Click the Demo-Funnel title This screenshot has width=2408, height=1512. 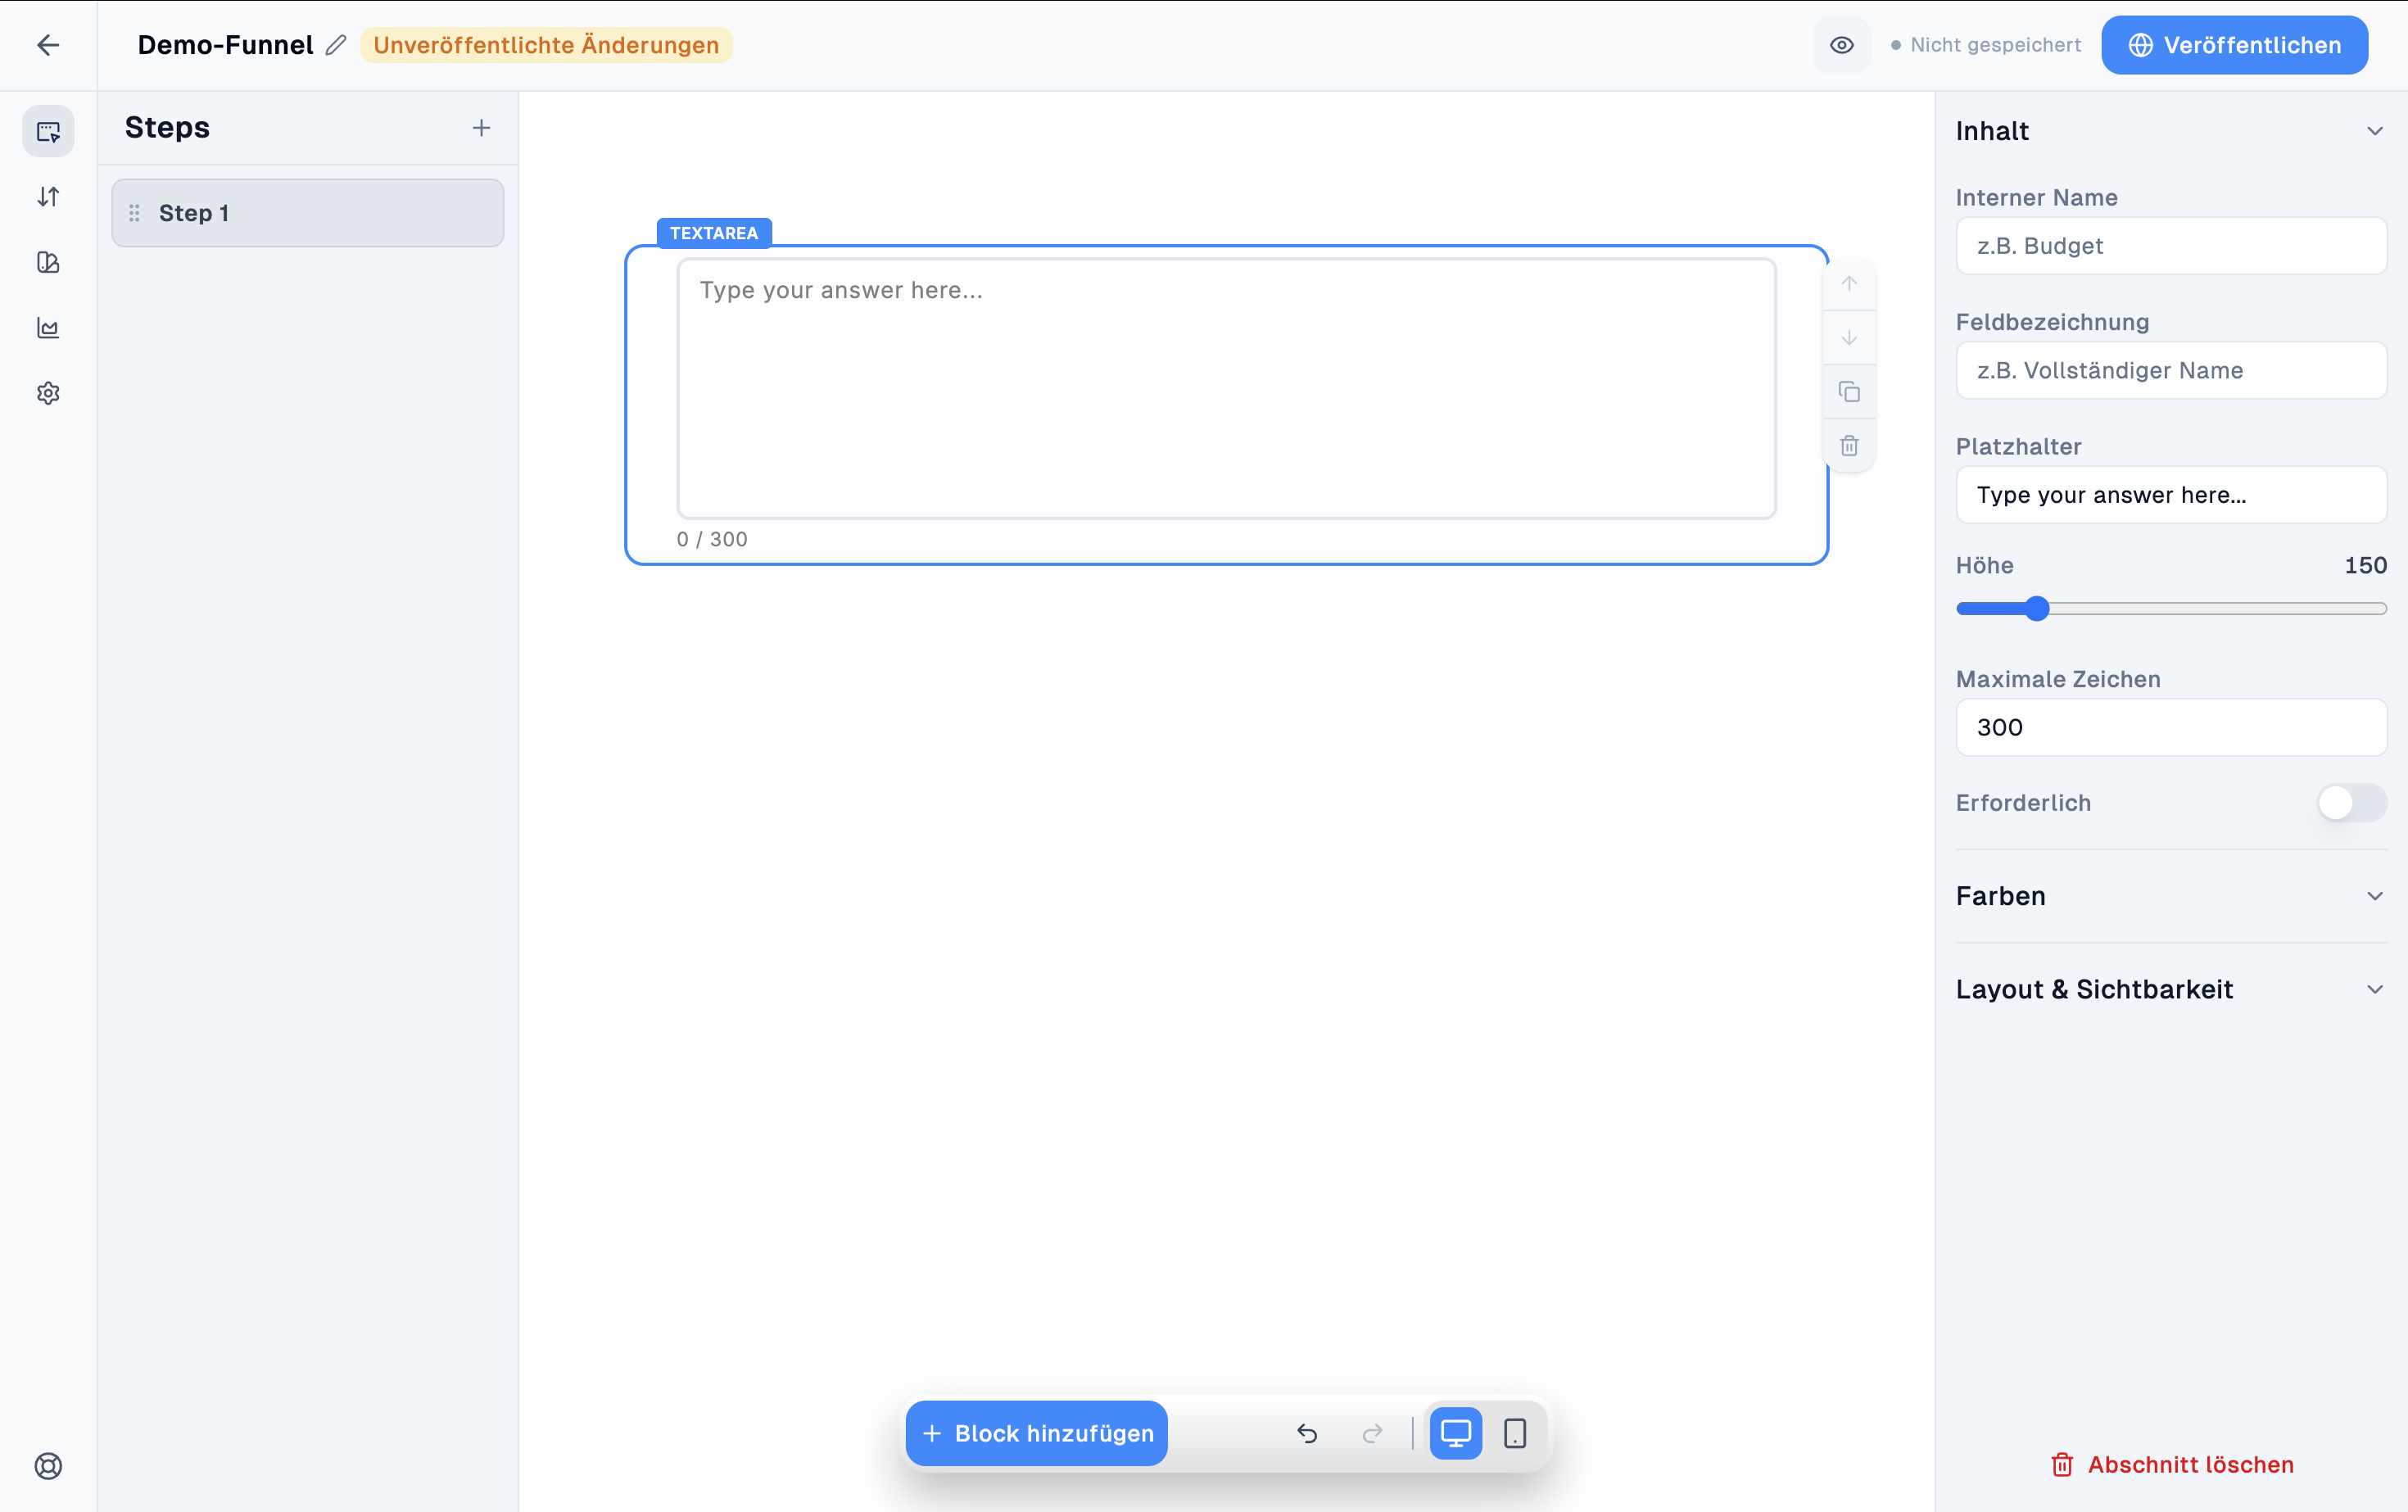[225, 45]
